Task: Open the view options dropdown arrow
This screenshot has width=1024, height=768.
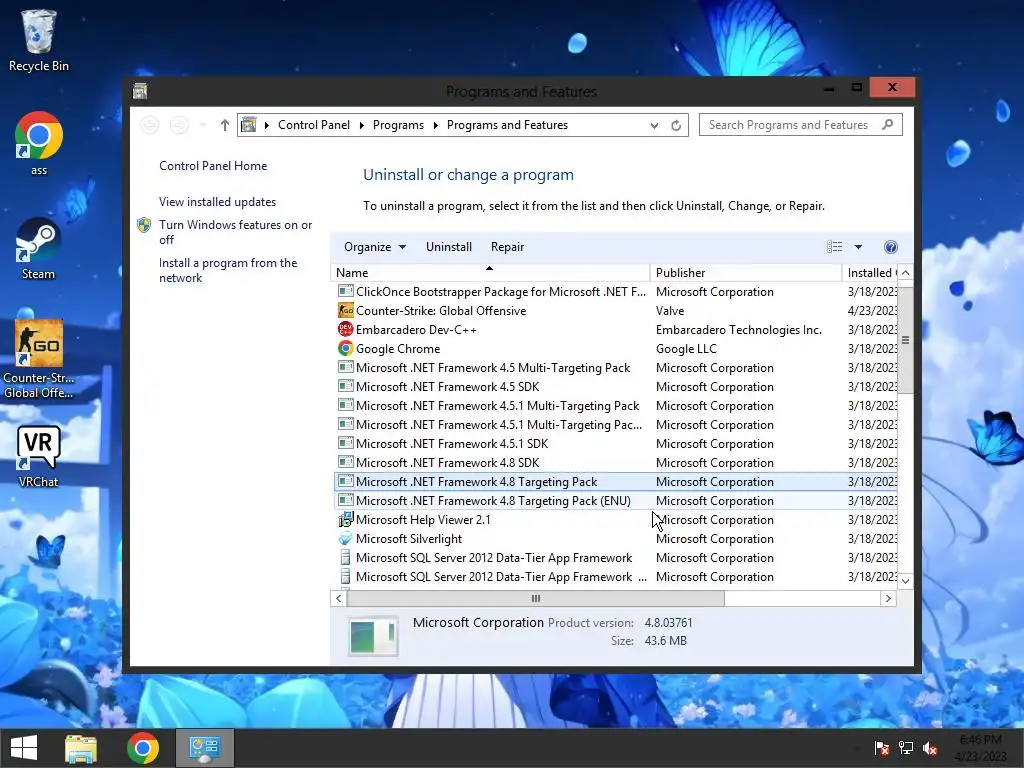Action: click(x=858, y=247)
